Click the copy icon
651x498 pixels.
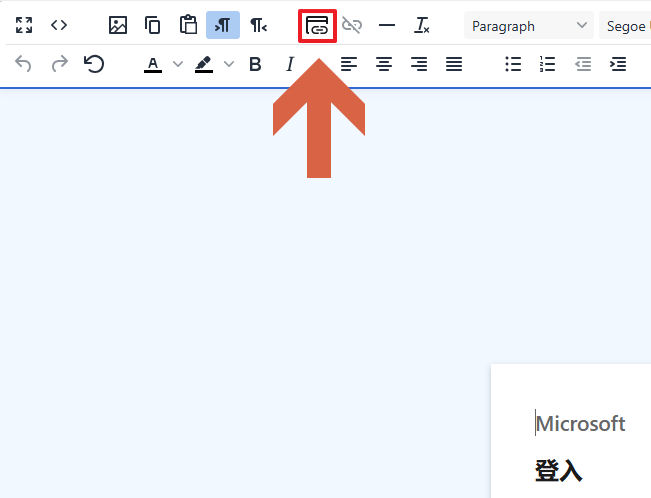click(153, 26)
